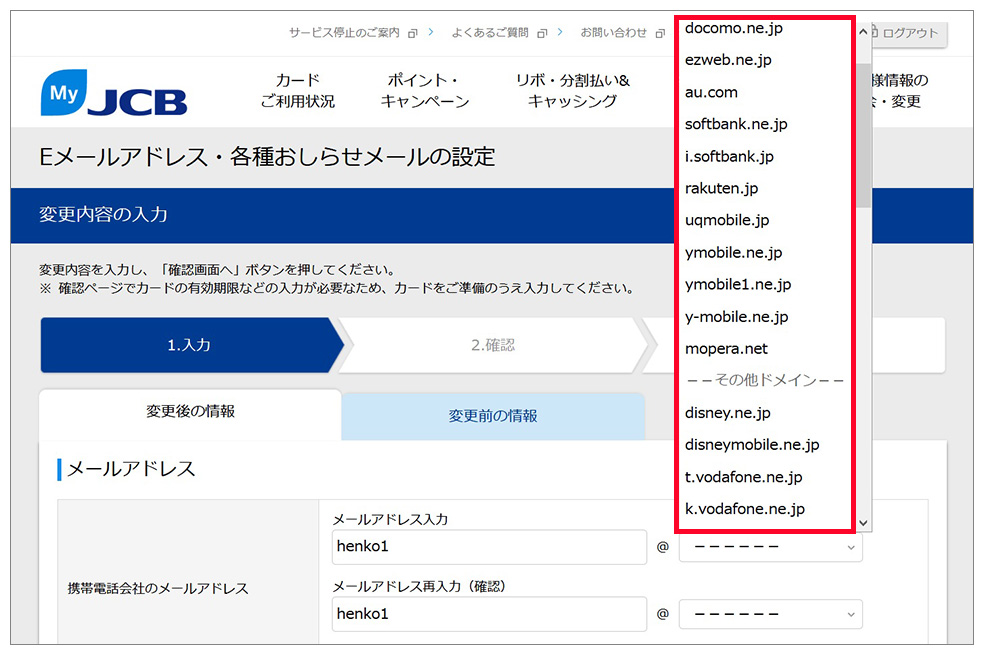The width and height of the screenshot is (984, 655).
Task: Switch to 変更前の情報 tab
Action: coord(493,416)
